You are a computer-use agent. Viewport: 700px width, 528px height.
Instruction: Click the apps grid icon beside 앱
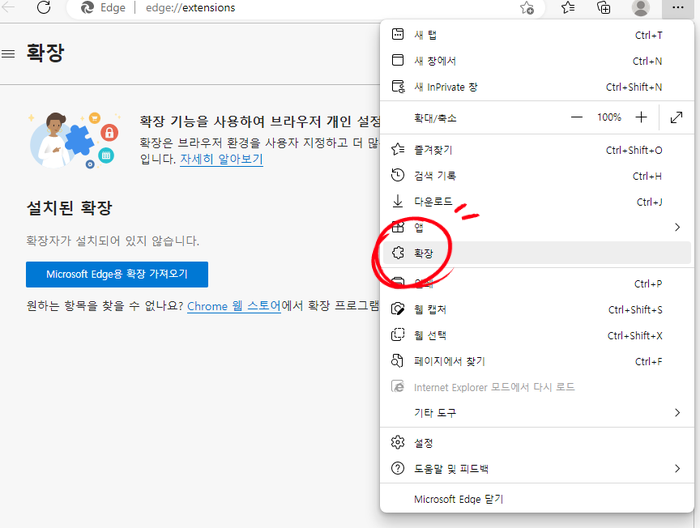[397, 227]
